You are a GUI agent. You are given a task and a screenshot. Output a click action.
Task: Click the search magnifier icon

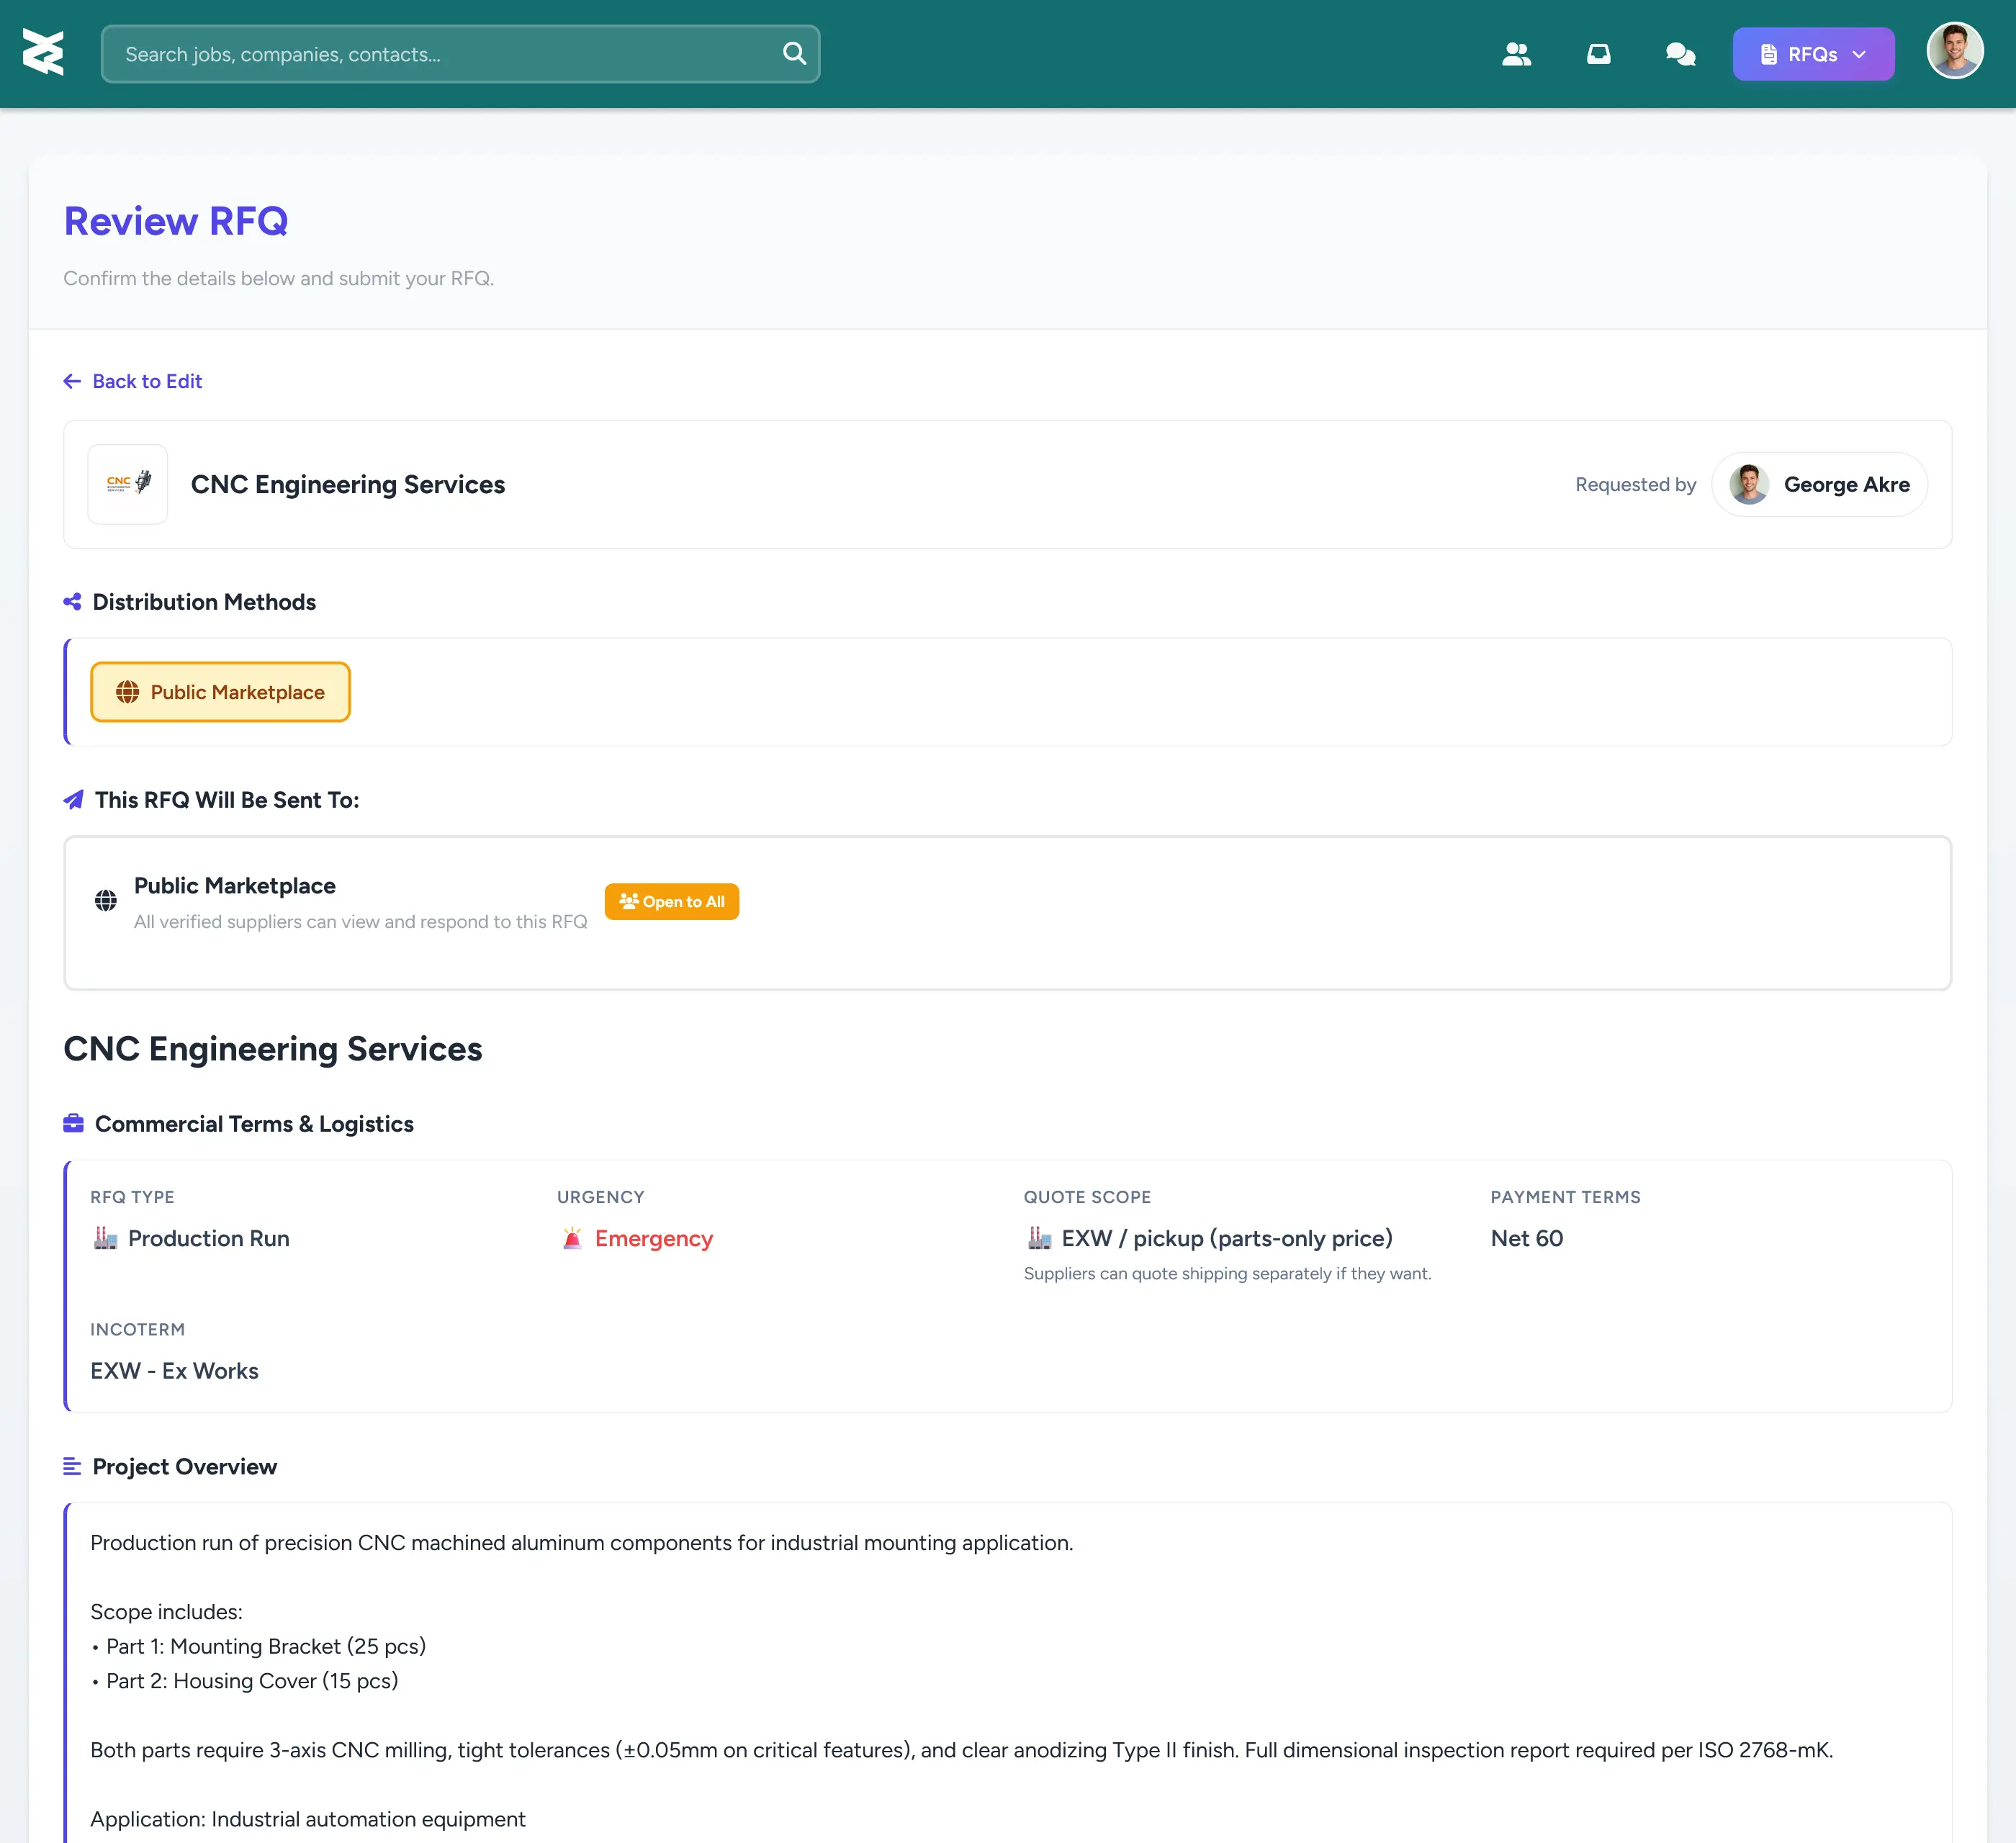(x=794, y=53)
